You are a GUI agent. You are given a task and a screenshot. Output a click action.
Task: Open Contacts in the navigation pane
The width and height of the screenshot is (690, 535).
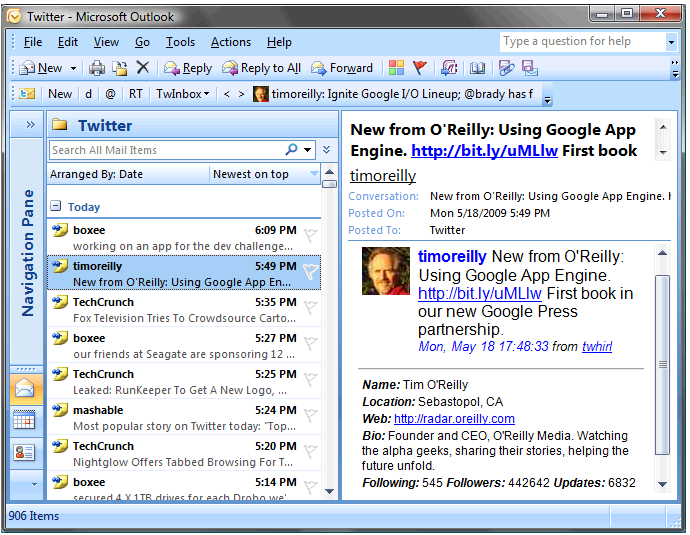[x=24, y=452]
